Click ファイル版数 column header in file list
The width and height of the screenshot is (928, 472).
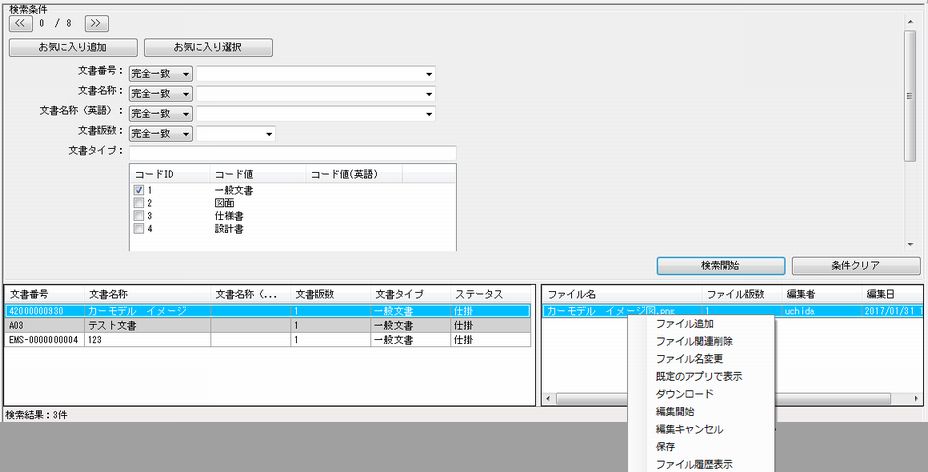coord(742,295)
